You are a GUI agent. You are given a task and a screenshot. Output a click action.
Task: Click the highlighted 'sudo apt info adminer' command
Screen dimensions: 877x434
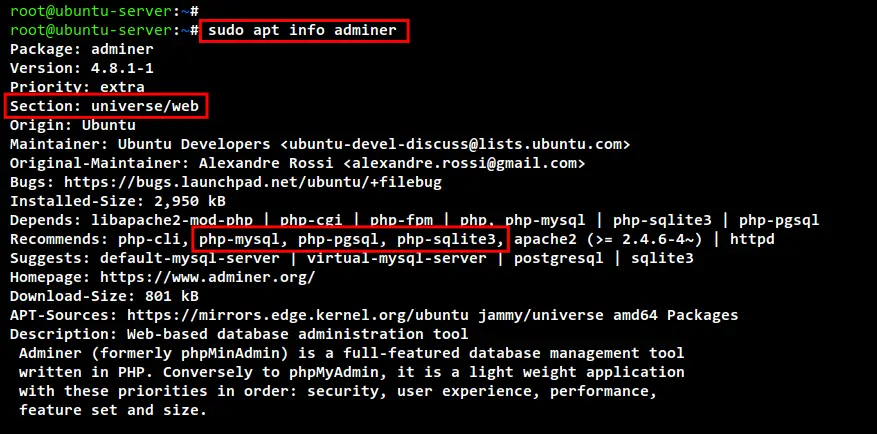click(304, 30)
